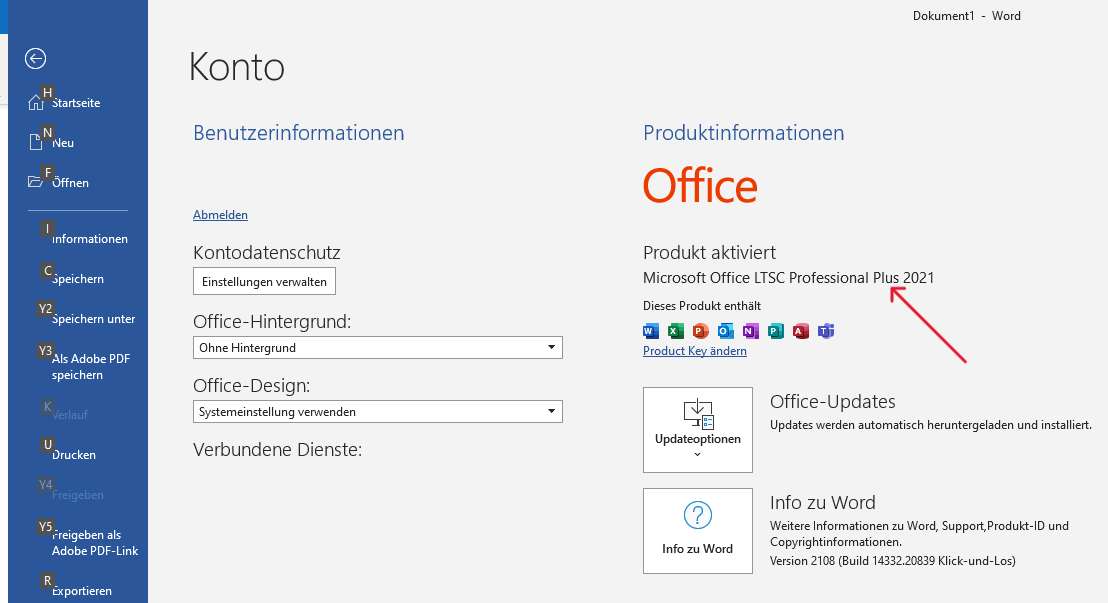Open the Office-Hintergrund dropdown

tap(377, 348)
